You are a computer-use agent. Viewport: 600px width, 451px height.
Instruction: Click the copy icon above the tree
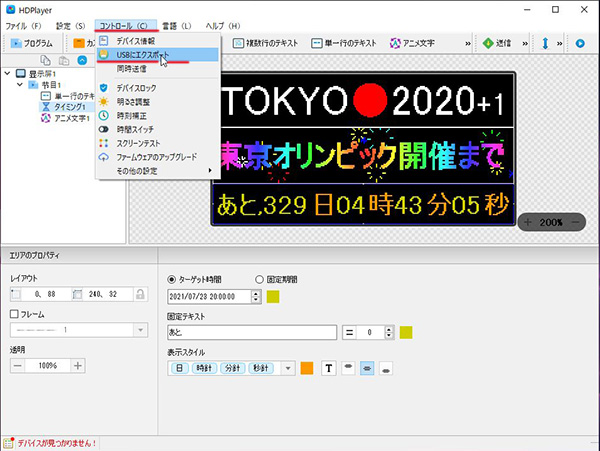(x=46, y=60)
